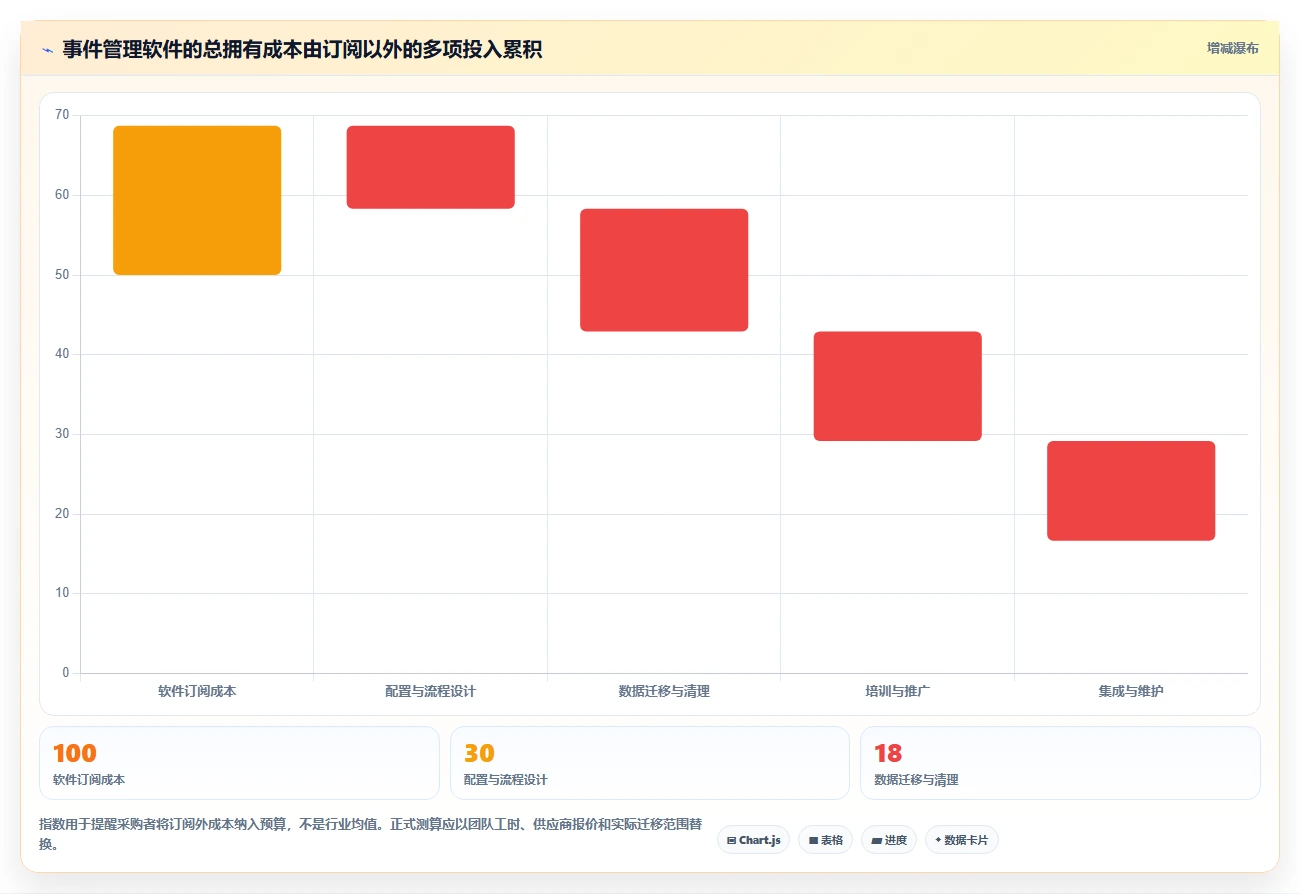Select the 表格 tag chip
Image resolution: width=1300 pixels, height=894 pixels.
coord(826,840)
